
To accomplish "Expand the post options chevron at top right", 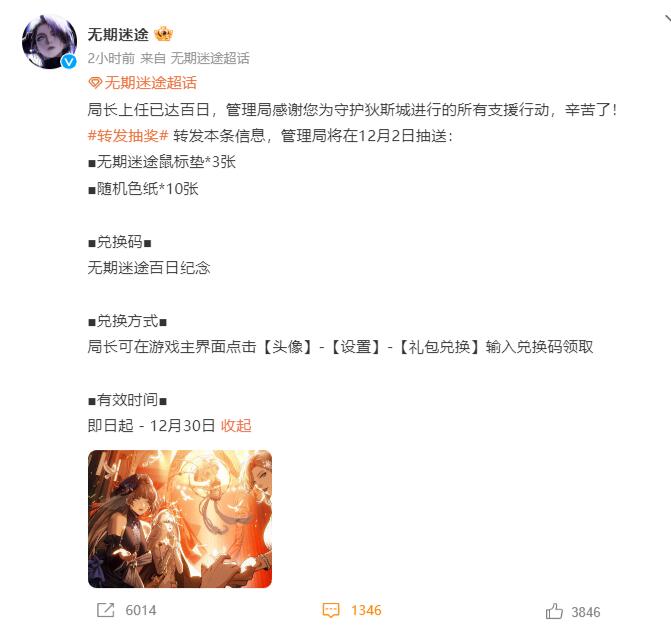I will click(668, 18).
